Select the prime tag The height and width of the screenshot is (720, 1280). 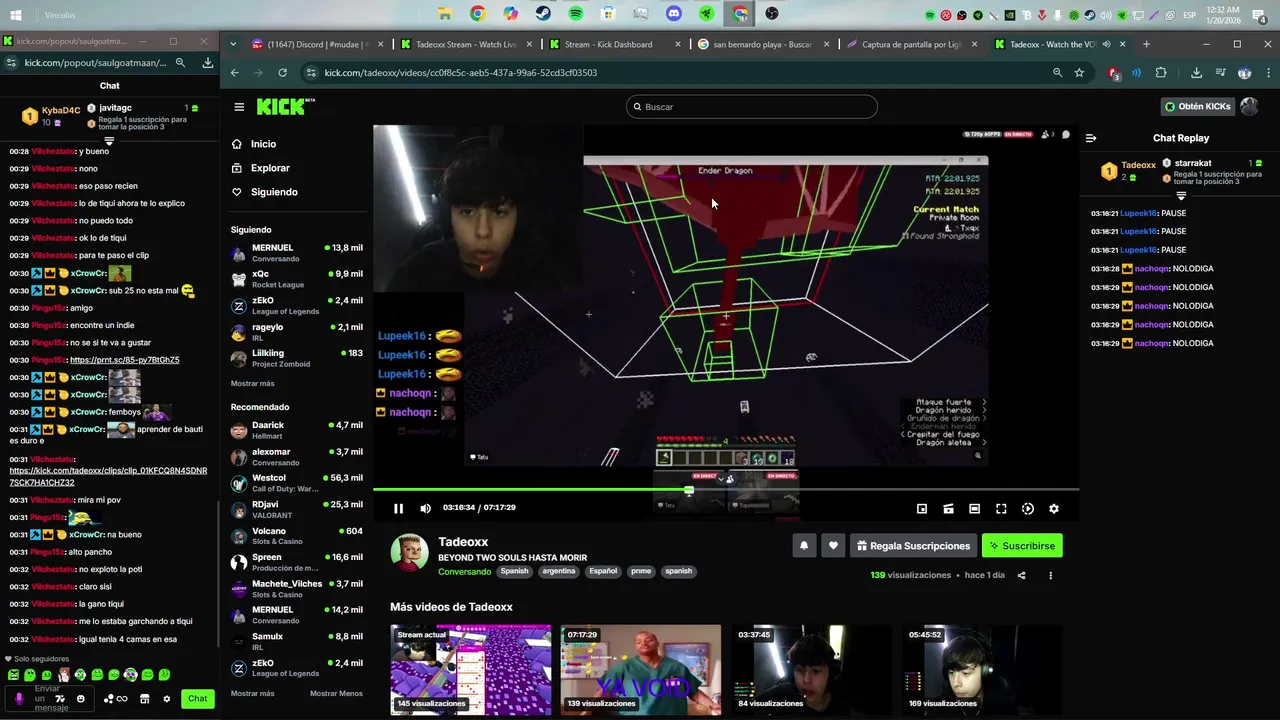point(641,571)
